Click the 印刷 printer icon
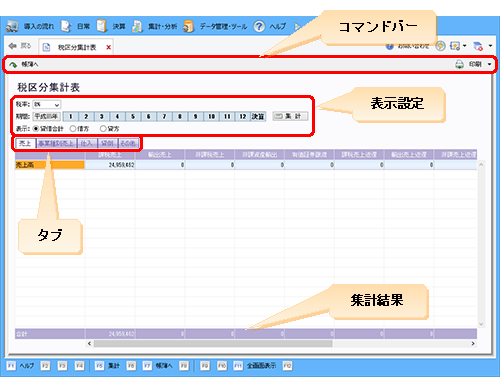 459,64
